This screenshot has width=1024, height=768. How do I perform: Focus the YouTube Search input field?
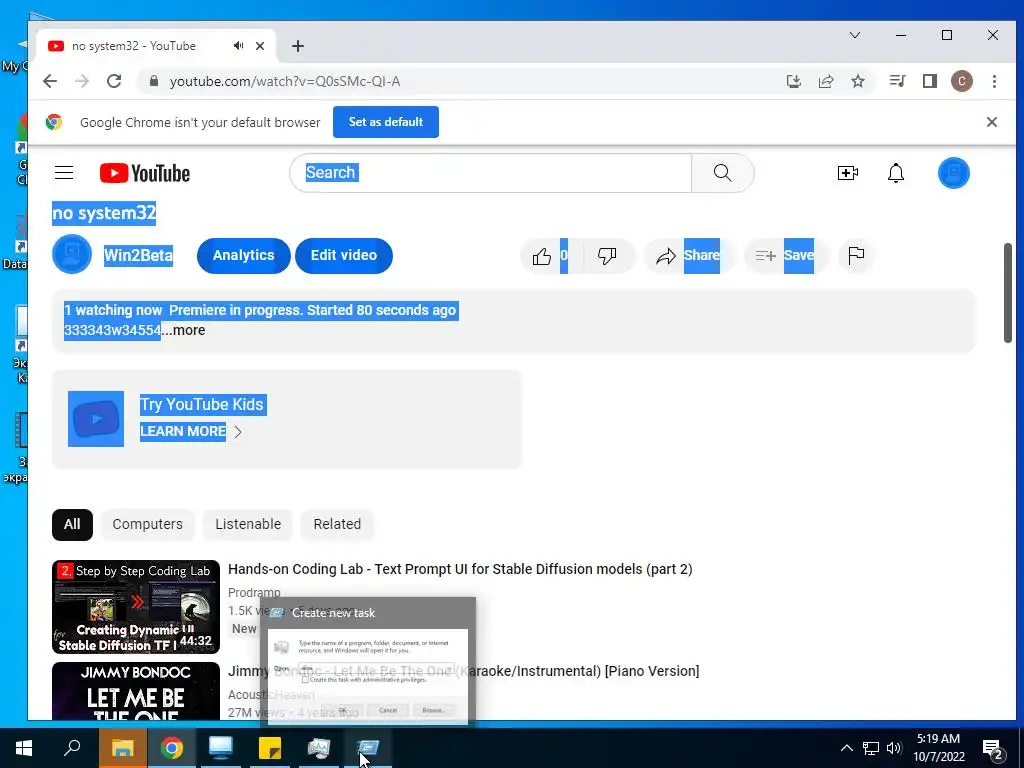[490, 173]
